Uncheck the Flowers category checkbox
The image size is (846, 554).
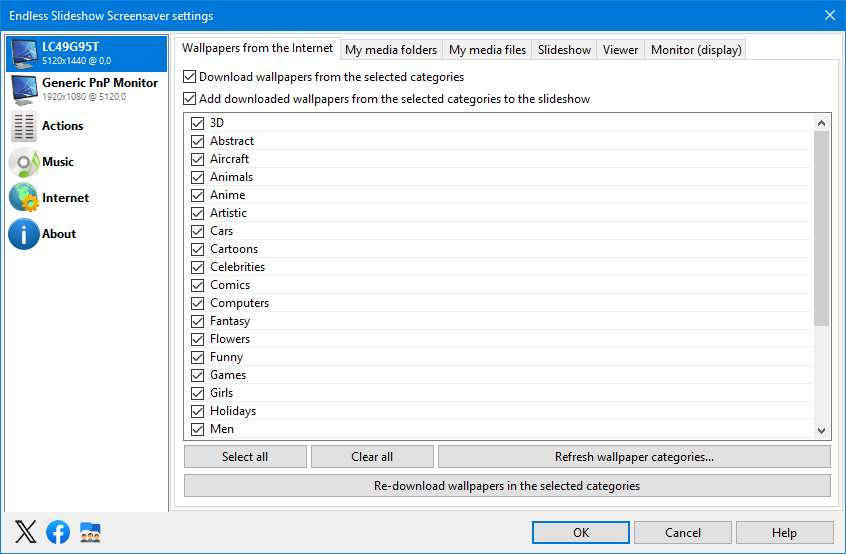coord(197,339)
